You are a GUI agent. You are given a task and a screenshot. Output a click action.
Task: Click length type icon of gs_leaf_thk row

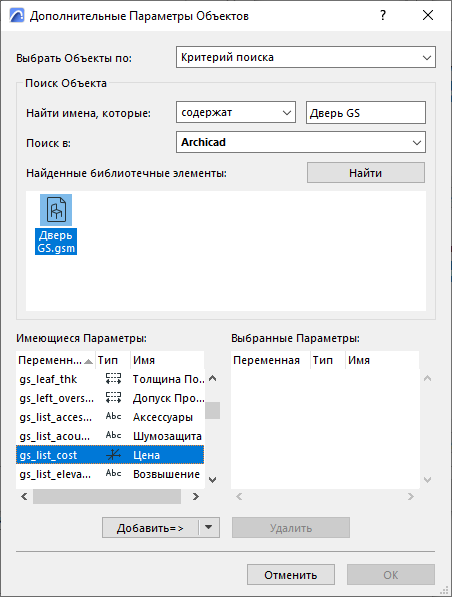click(113, 378)
